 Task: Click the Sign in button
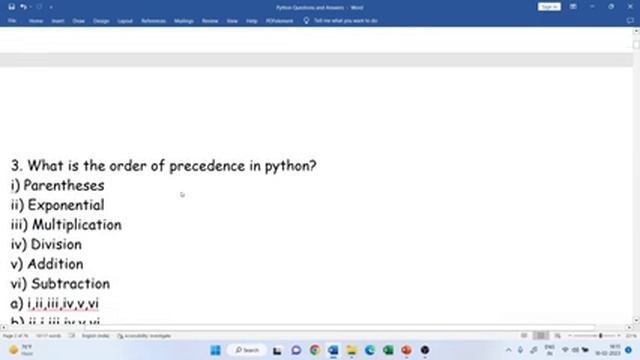(x=549, y=7)
